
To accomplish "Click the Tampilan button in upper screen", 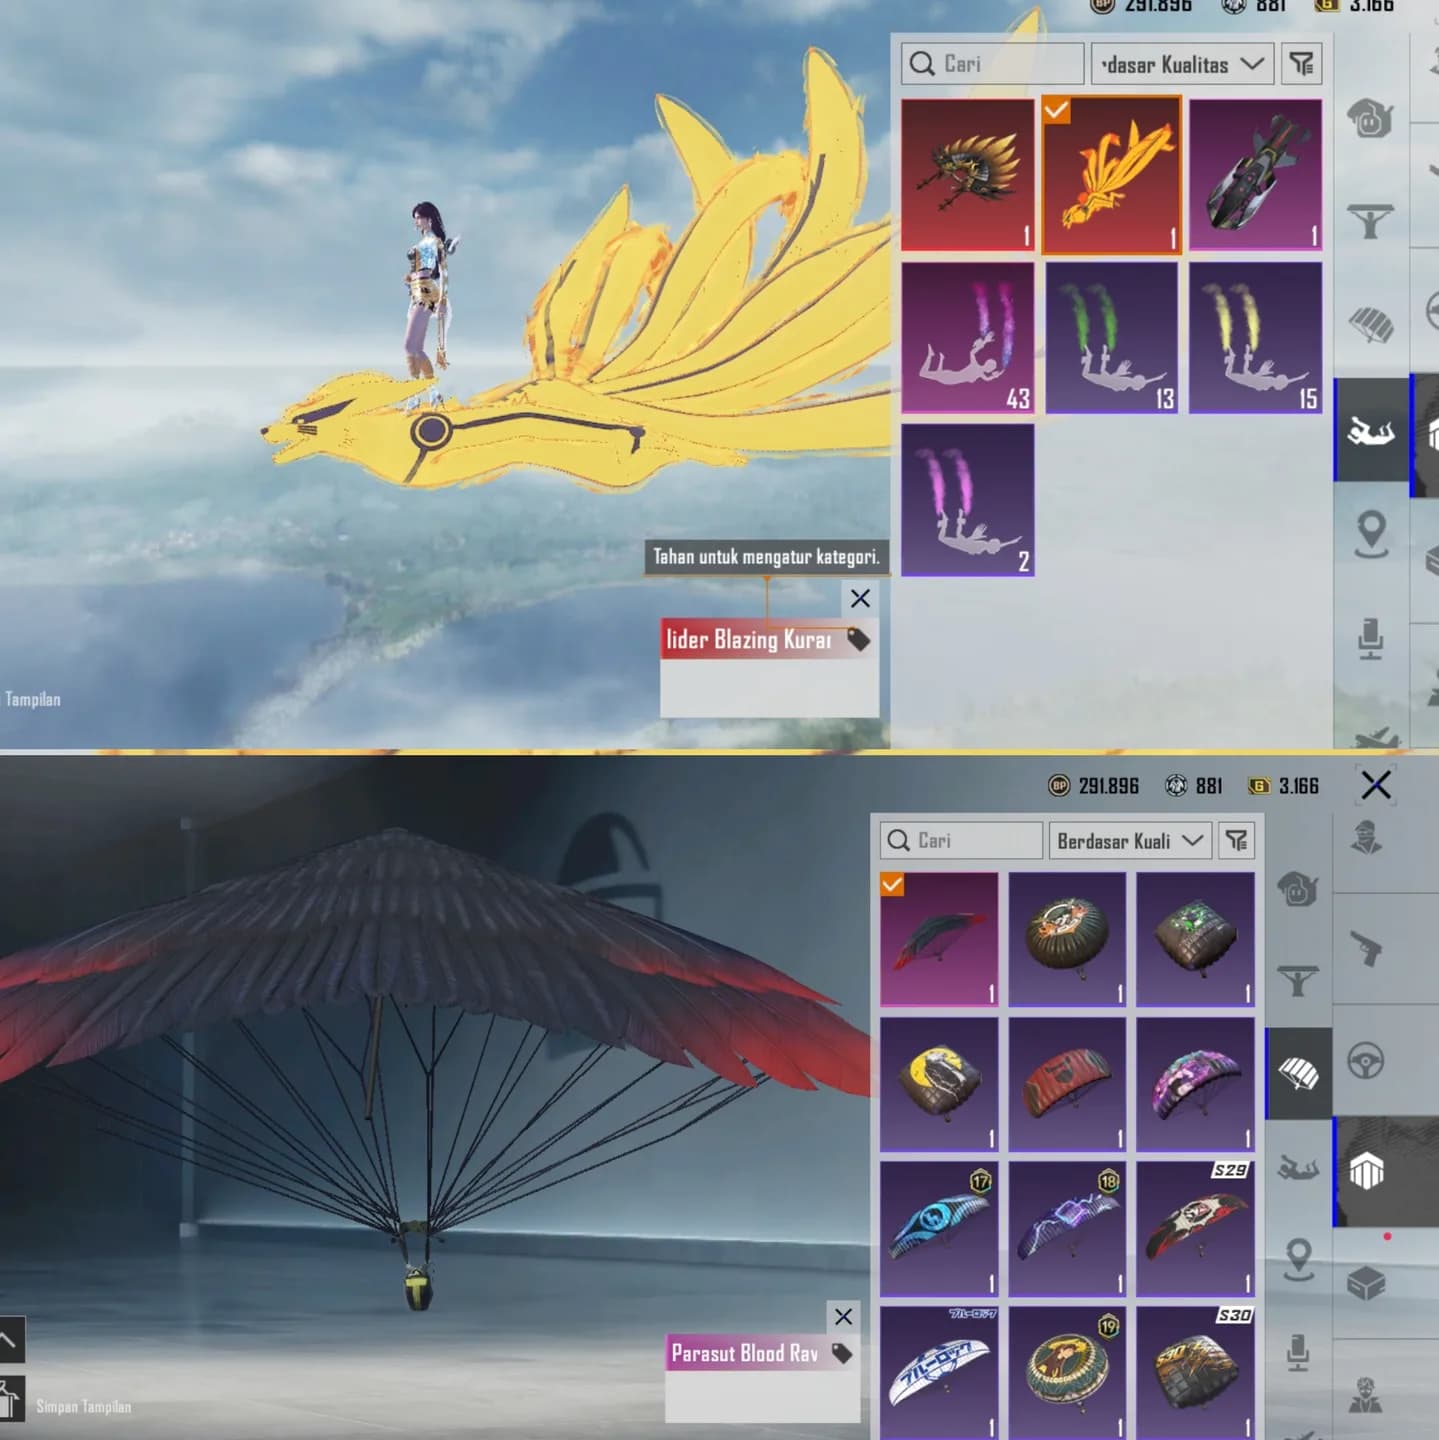I will tap(32, 699).
